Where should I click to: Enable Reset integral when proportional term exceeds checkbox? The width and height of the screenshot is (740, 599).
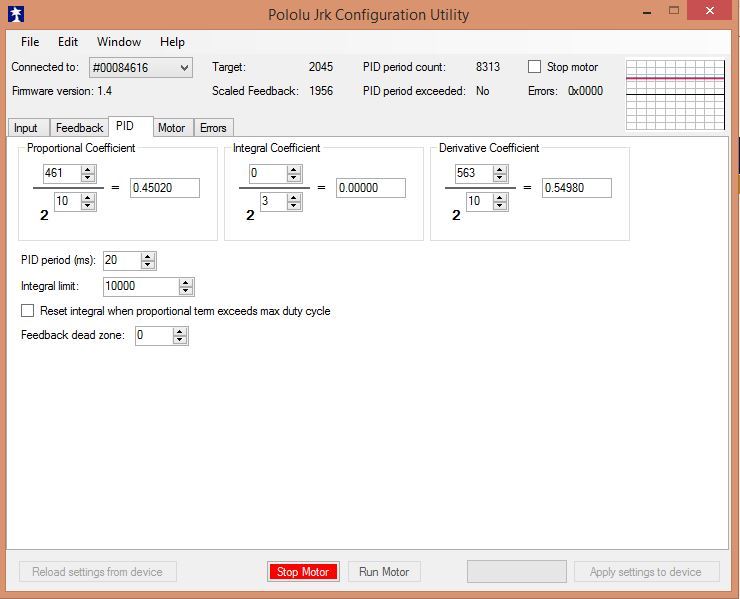[28, 311]
